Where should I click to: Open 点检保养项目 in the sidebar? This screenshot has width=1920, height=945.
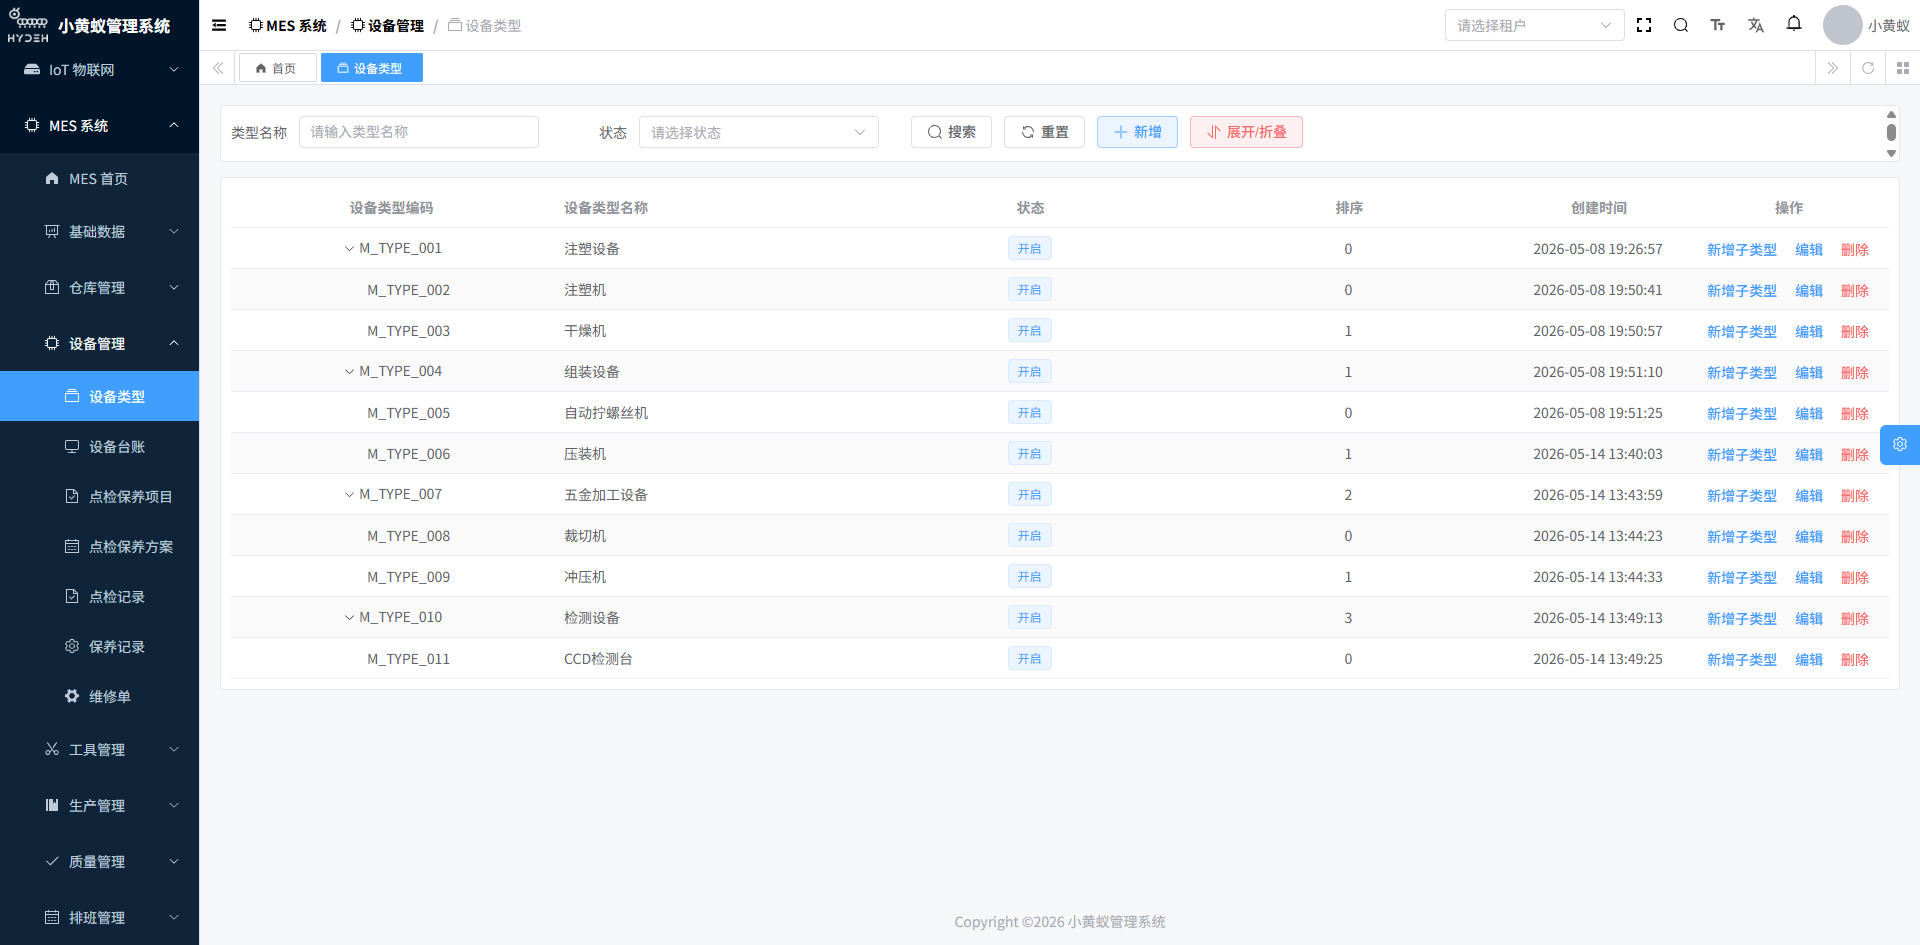(x=100, y=497)
